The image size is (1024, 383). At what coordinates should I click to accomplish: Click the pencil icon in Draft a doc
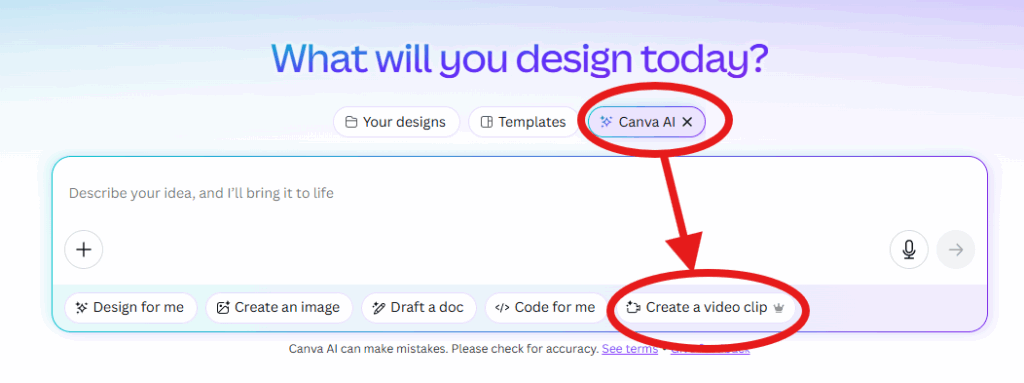pyautogui.click(x=378, y=308)
